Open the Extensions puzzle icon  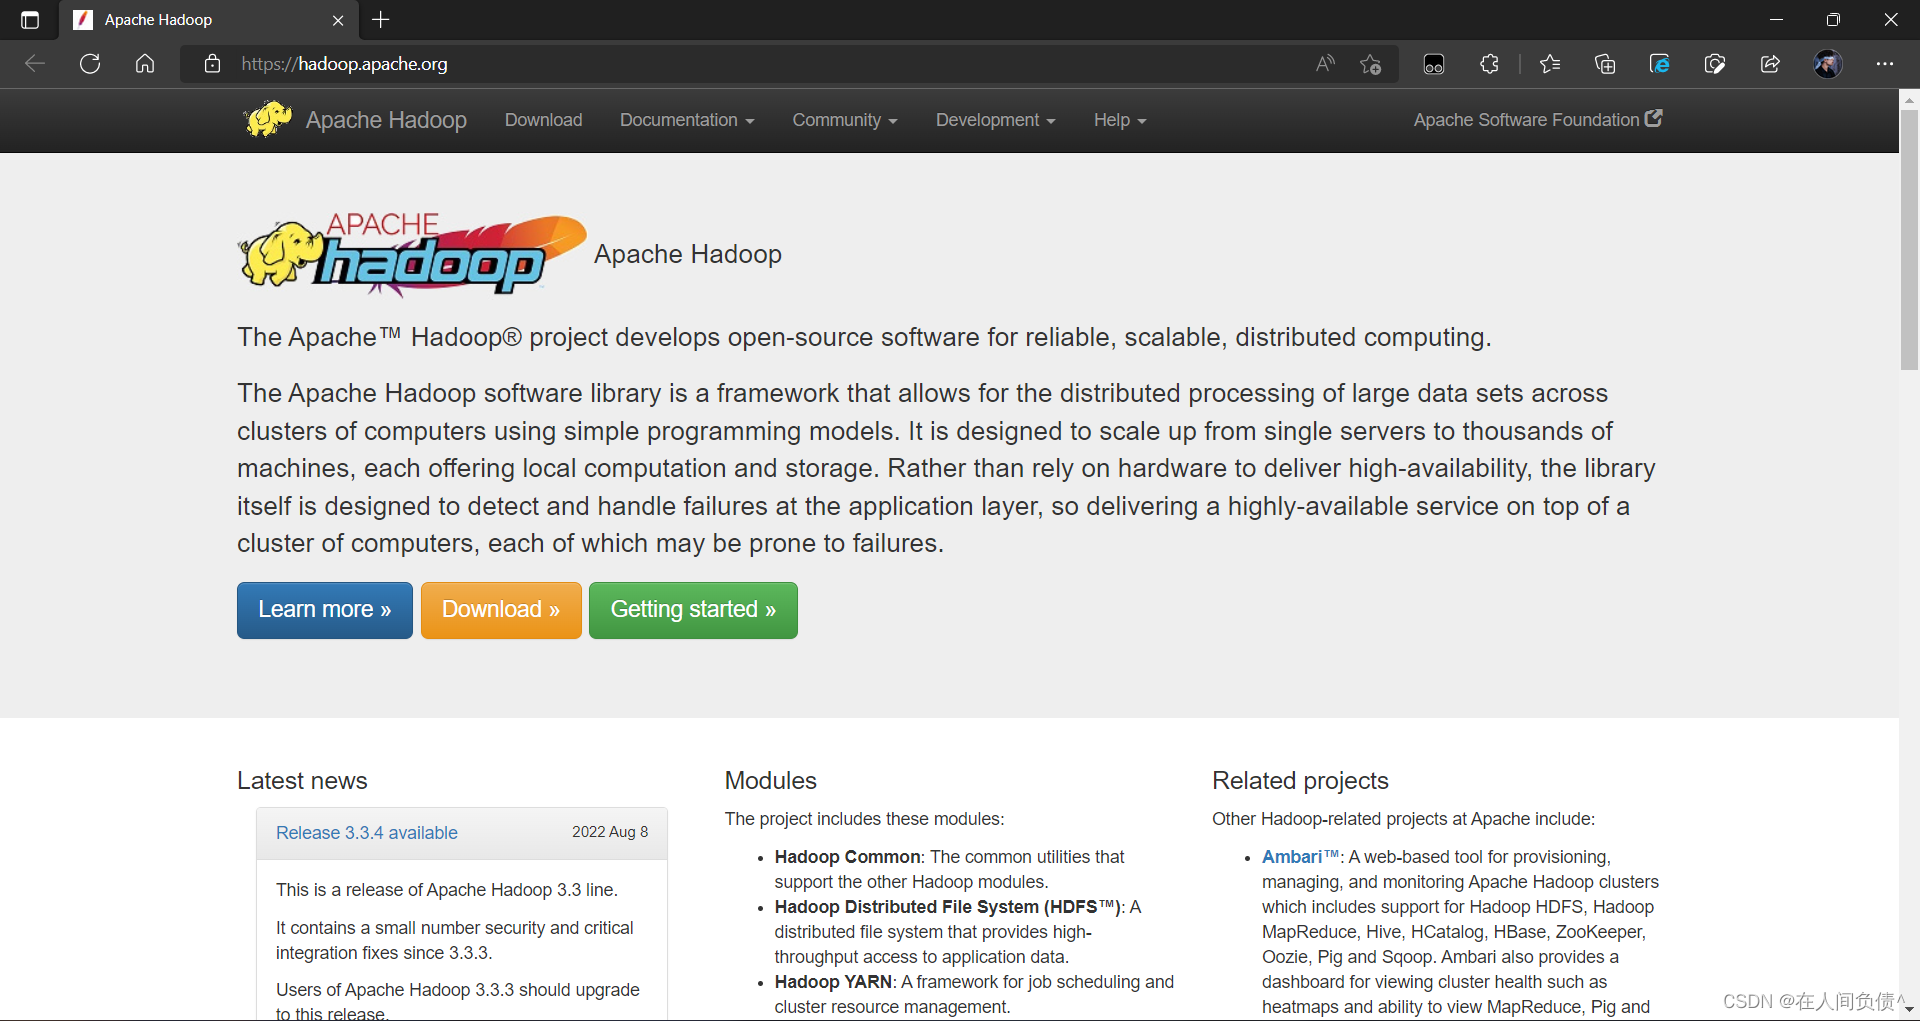click(x=1489, y=64)
